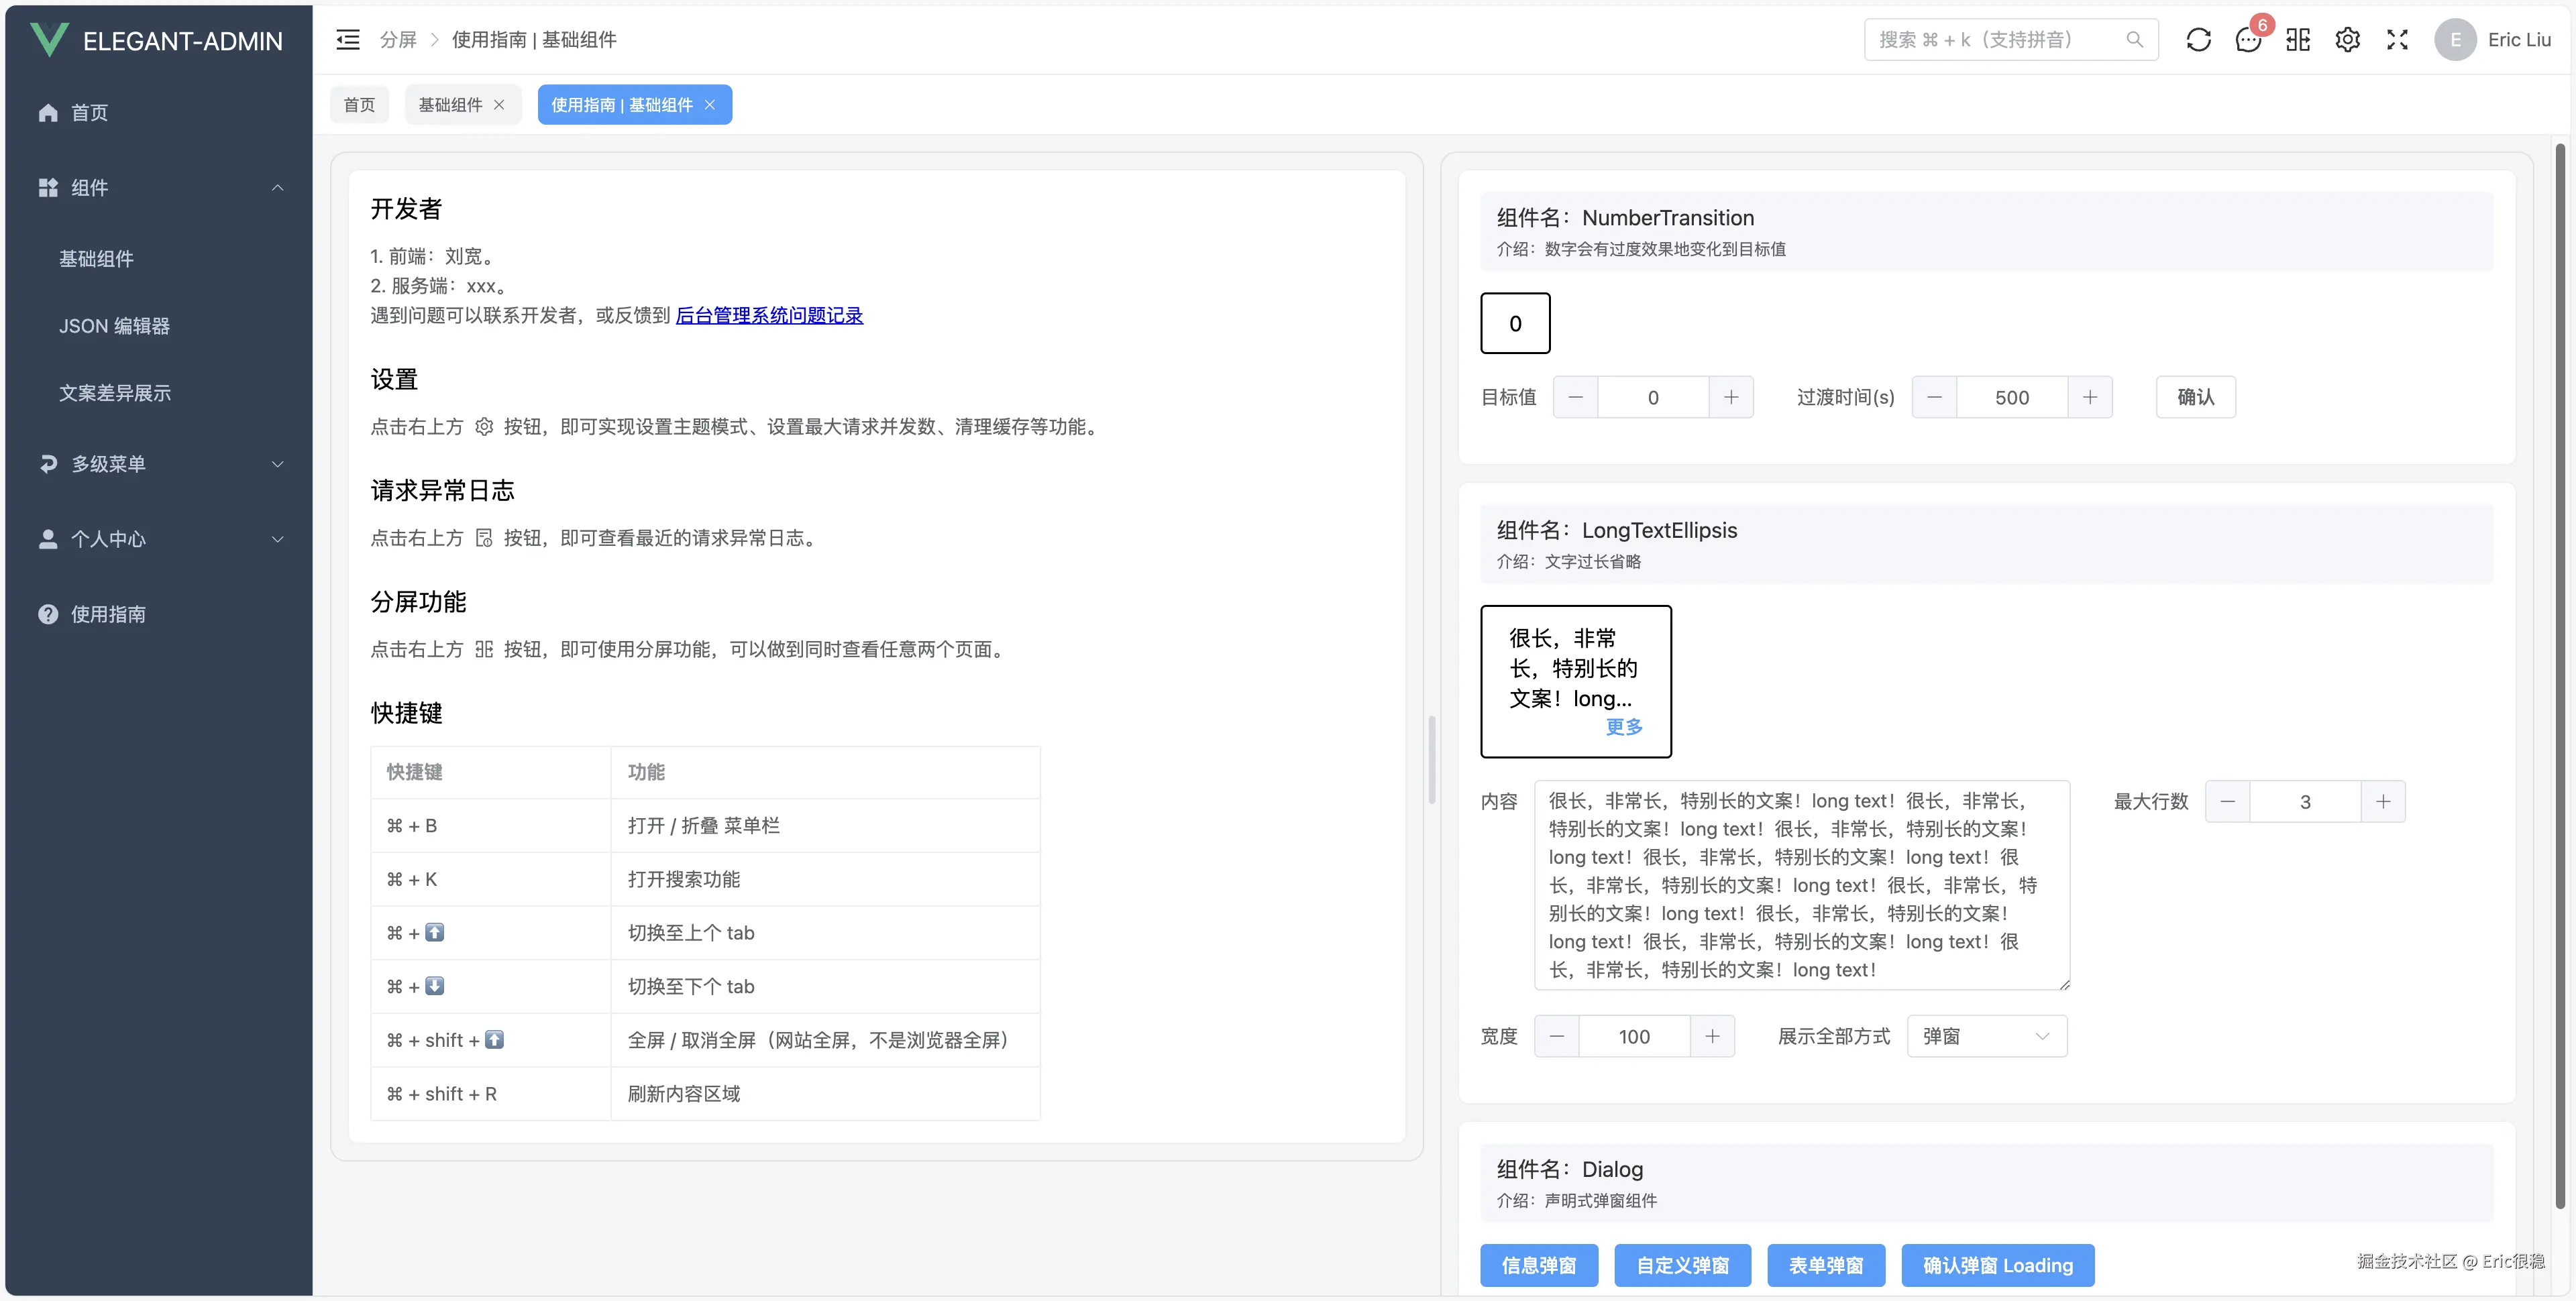The height and width of the screenshot is (1301, 2576).
Task: Toggle fullscreen with the expand arrows icon
Action: pyautogui.click(x=2397, y=40)
